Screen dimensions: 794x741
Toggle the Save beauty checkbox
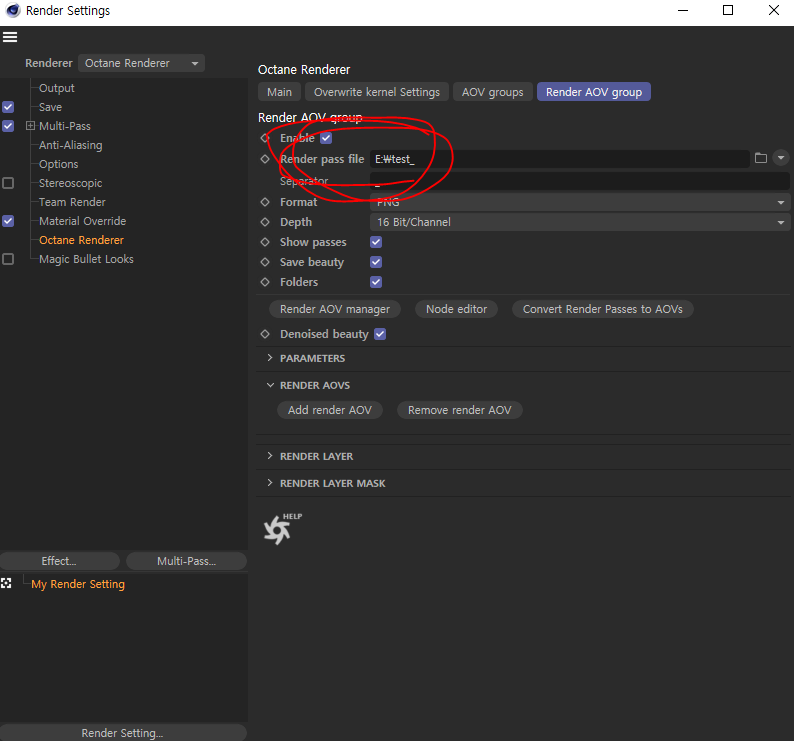coord(376,262)
